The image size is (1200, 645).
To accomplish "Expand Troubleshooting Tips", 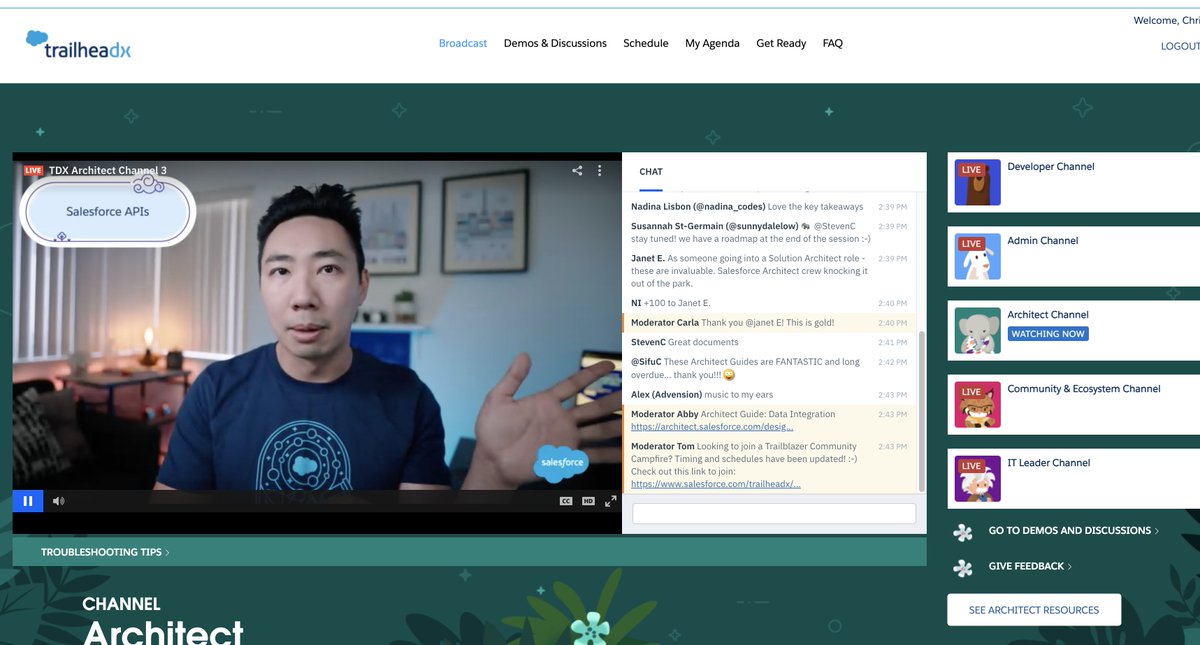I will coord(105,552).
